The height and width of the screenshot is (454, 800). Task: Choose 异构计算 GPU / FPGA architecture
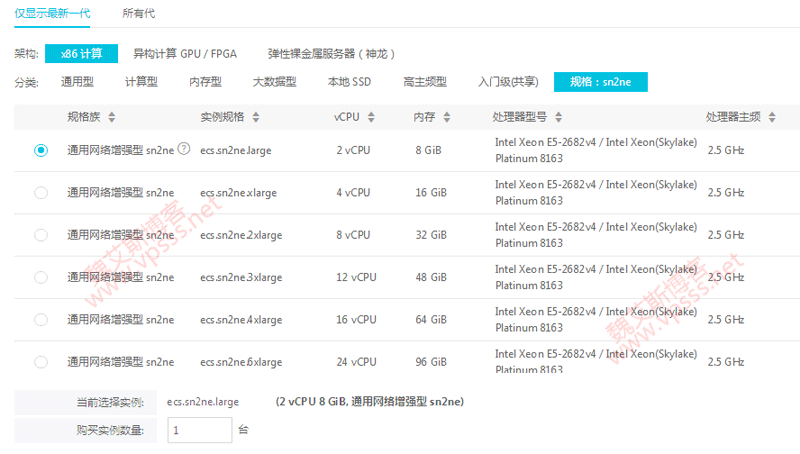pyautogui.click(x=185, y=54)
